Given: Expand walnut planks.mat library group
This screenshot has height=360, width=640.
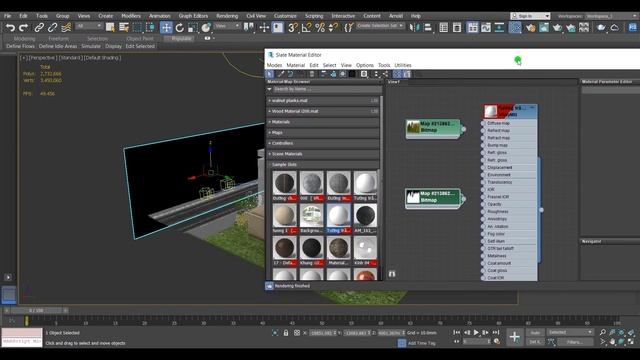Looking at the screenshot, I should click(323, 100).
